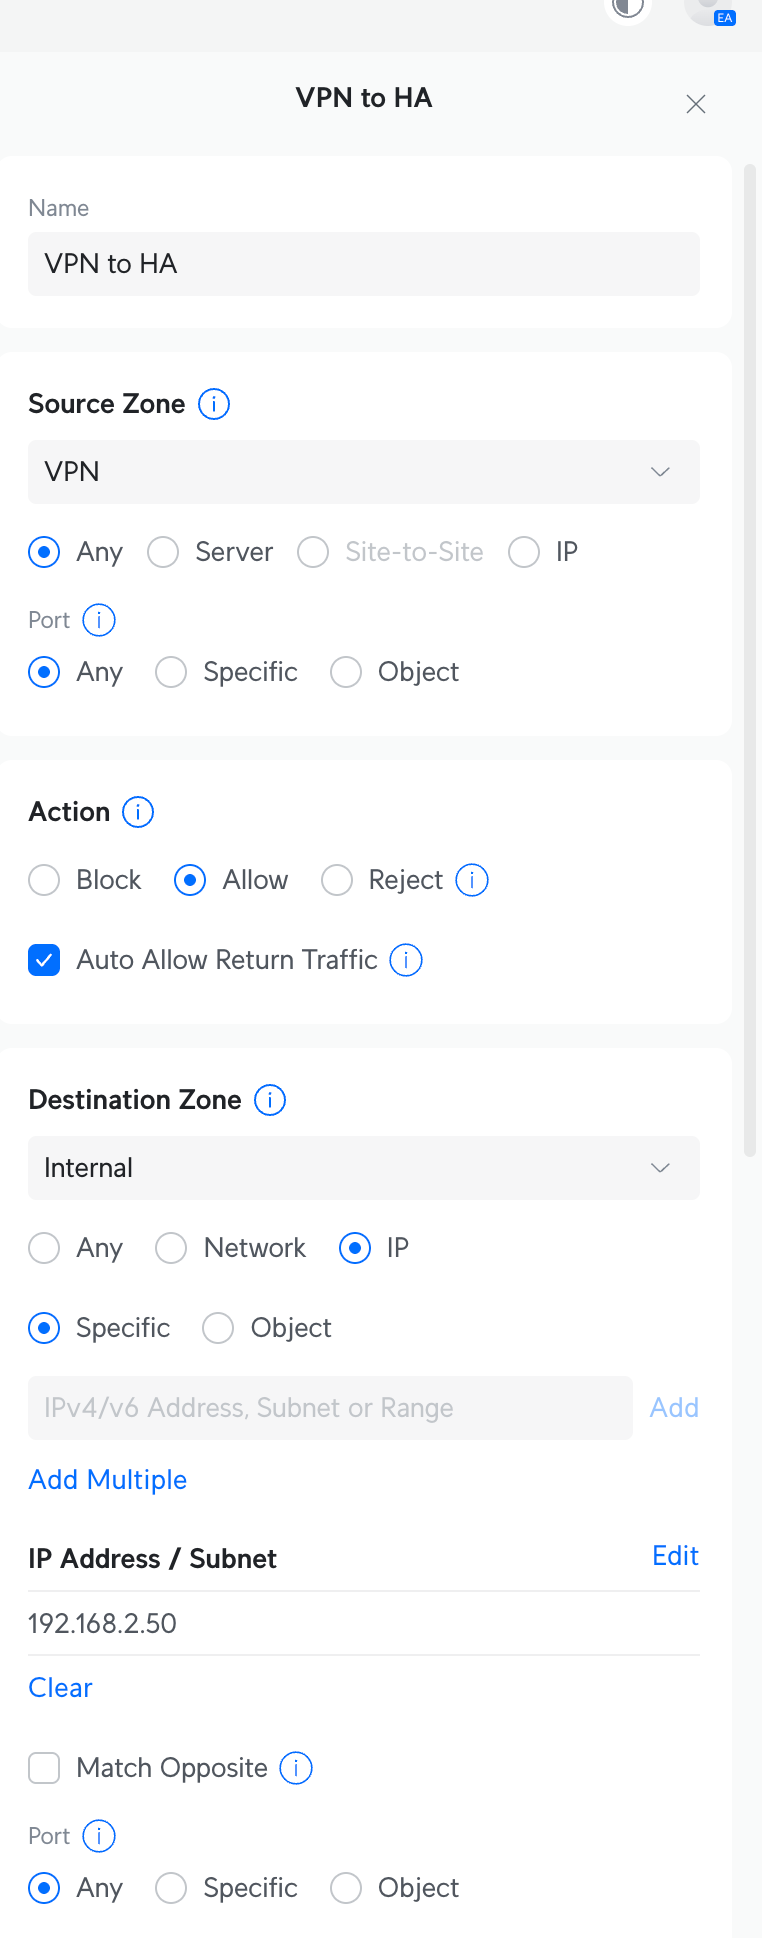This screenshot has height=1938, width=762.
Task: Open the Destination Zone Internal dropdown
Action: [x=364, y=1168]
